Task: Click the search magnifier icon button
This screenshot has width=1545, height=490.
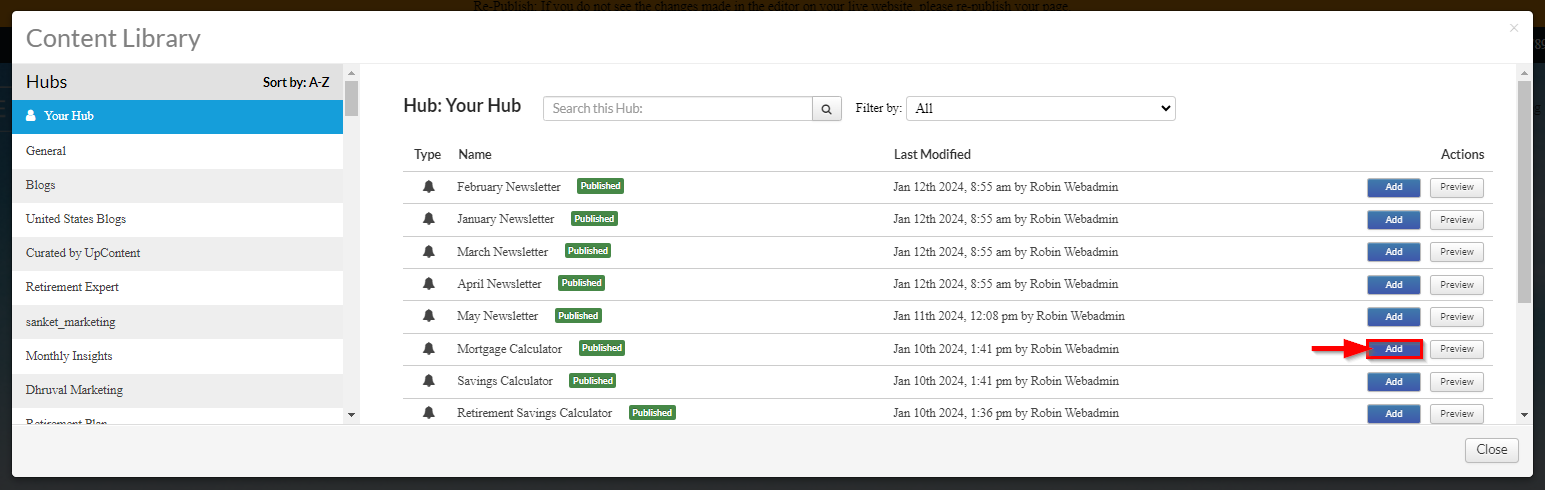Action: click(827, 108)
